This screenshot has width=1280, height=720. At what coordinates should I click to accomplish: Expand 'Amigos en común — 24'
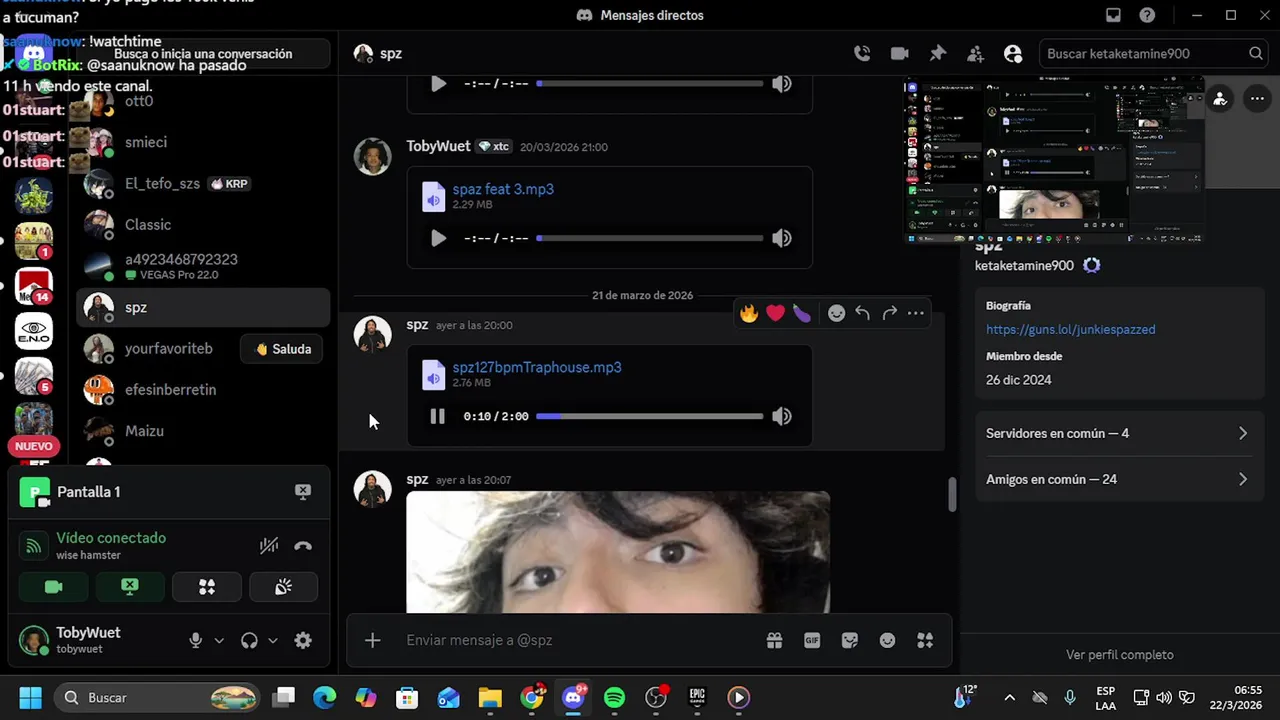click(1118, 479)
